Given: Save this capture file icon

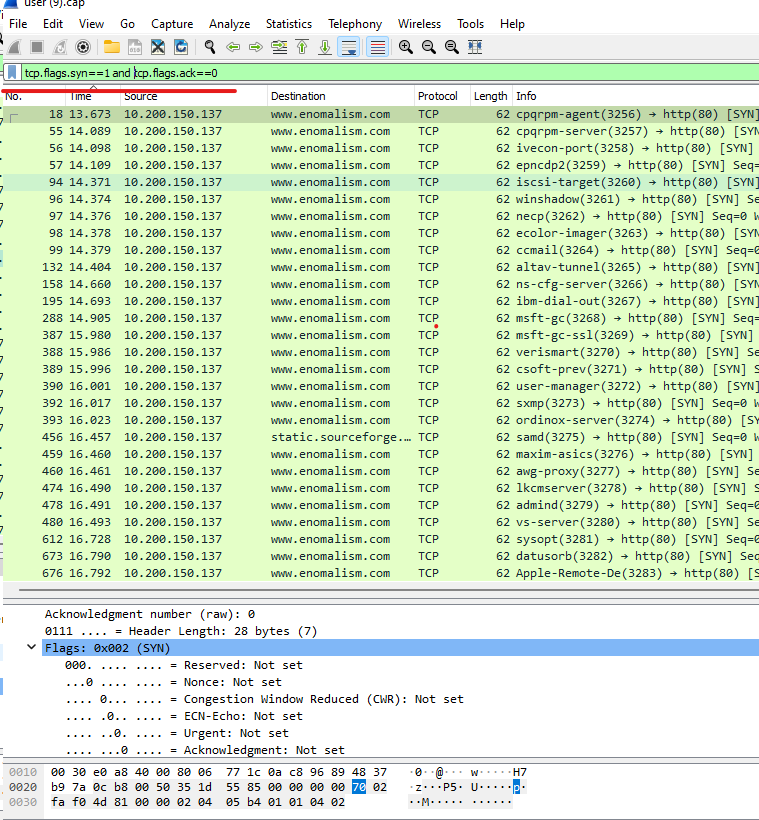Looking at the screenshot, I should pos(135,47).
